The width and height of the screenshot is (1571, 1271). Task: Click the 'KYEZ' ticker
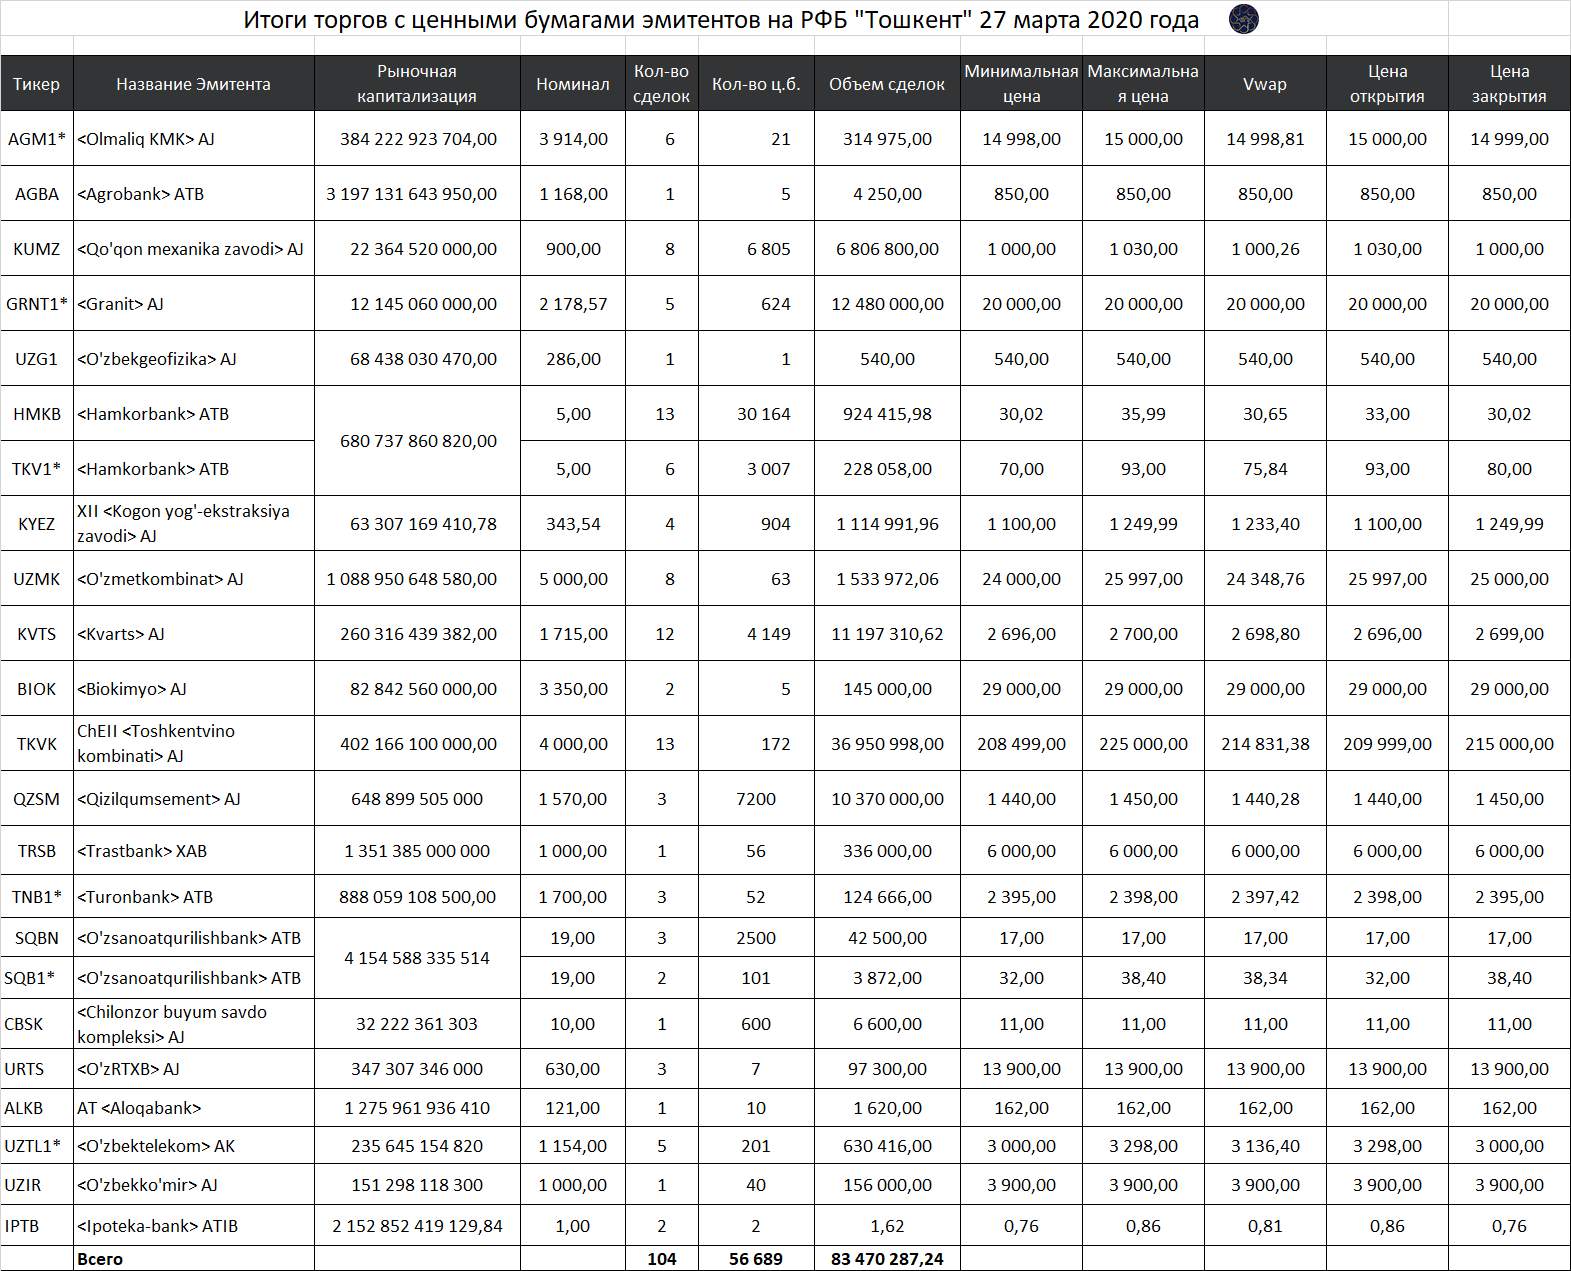(x=37, y=524)
